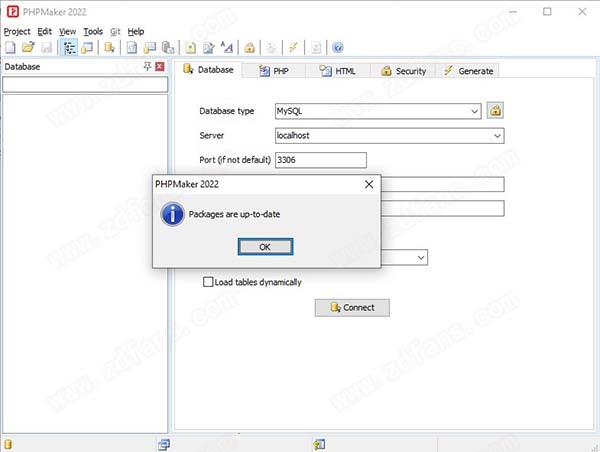
Task: Open the Edit menu
Action: 44,31
